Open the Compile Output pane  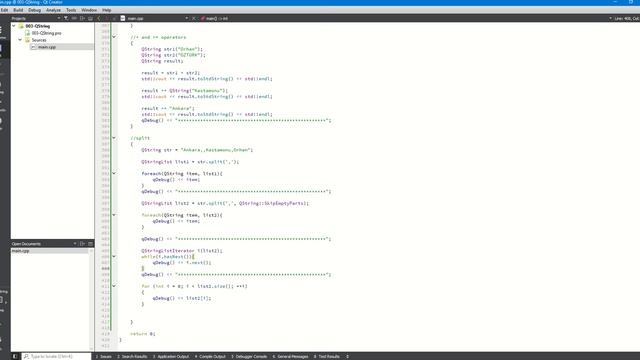coord(210,356)
